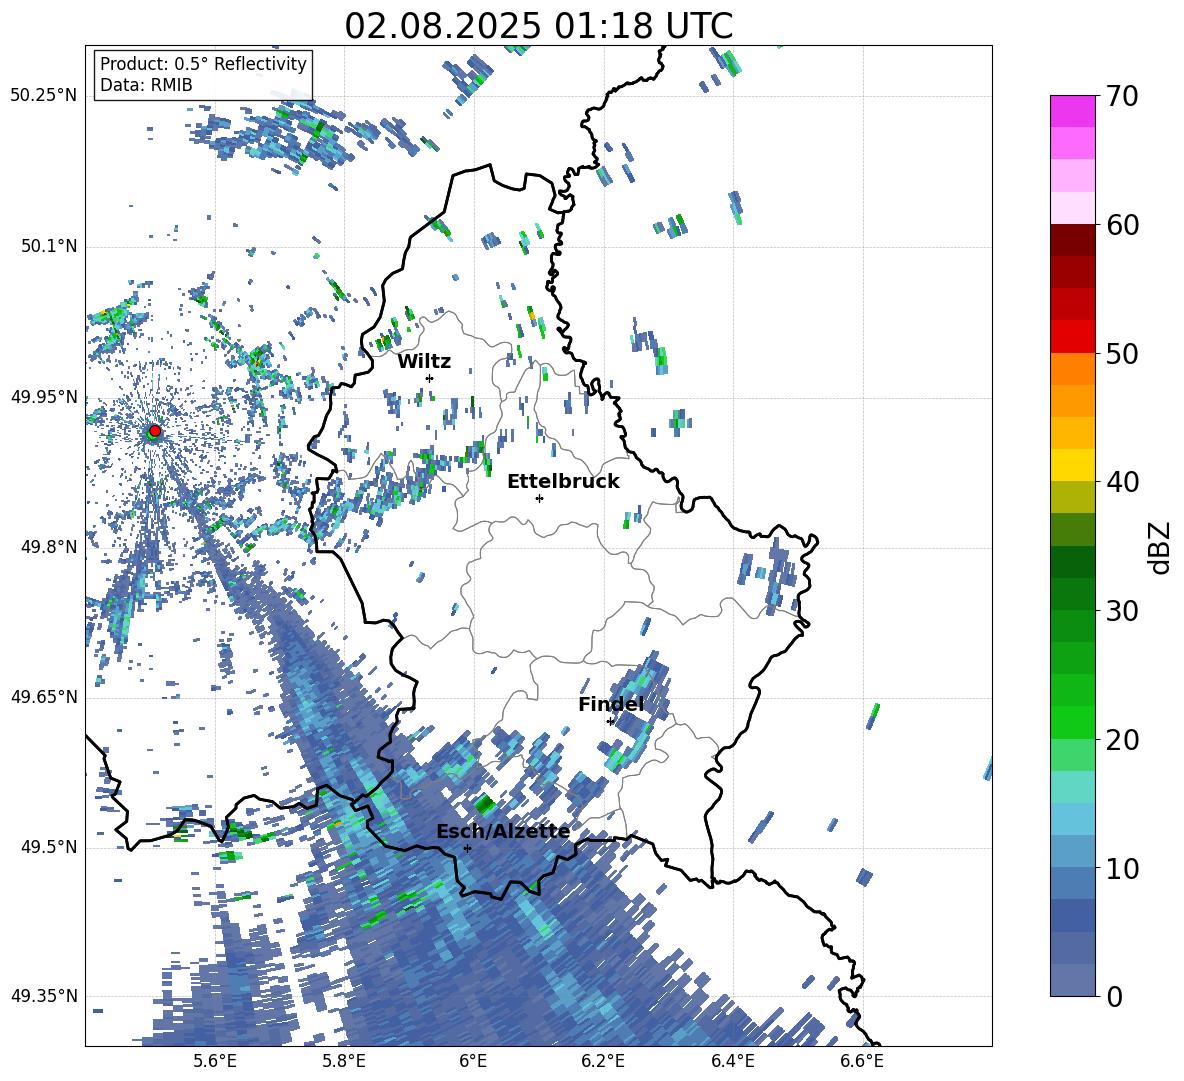Click the 50.1°N latitude tick label
The image size is (1184, 1081).
click(49, 246)
